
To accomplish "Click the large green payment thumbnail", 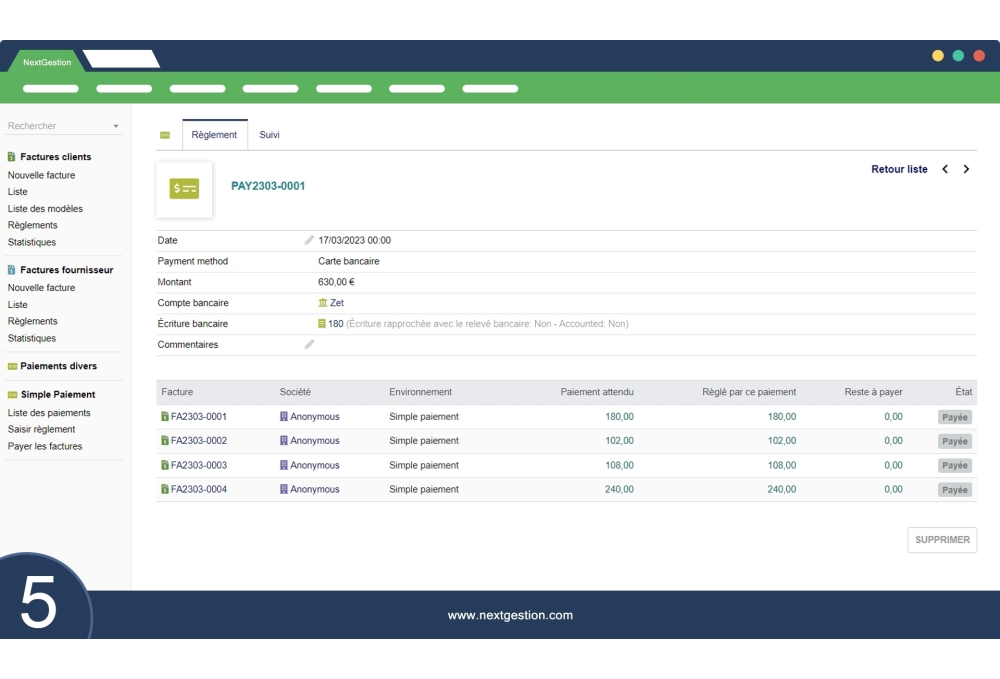I will [x=184, y=189].
